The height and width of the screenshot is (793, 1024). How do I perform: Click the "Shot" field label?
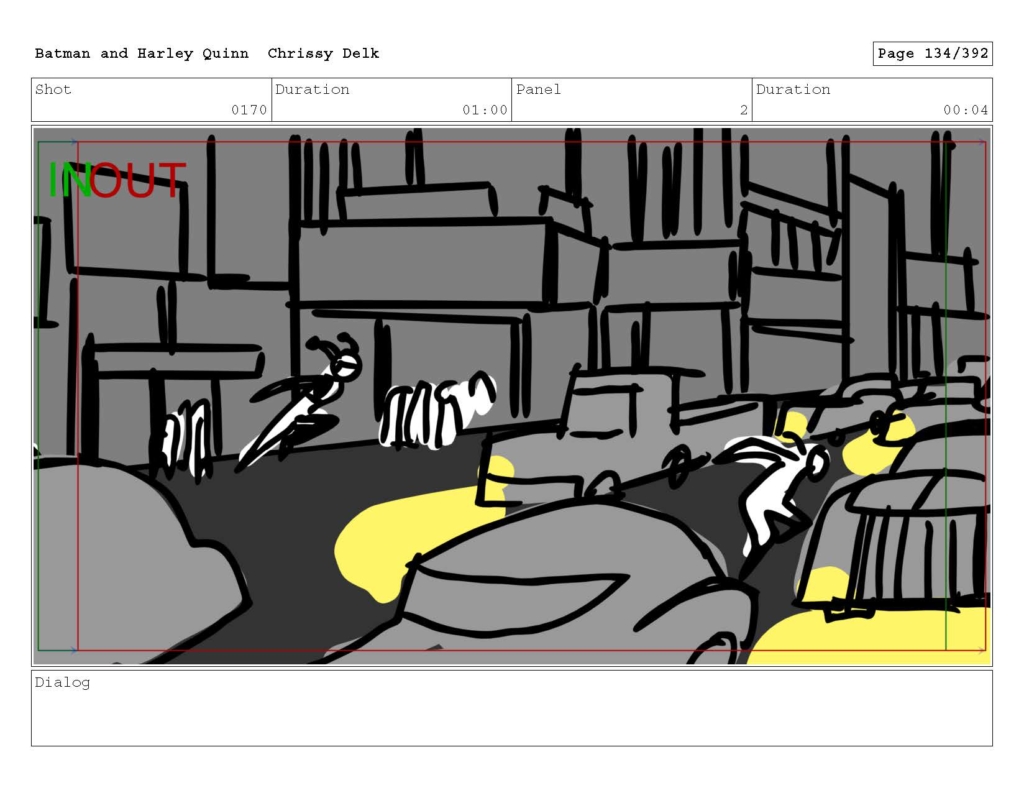[53, 89]
